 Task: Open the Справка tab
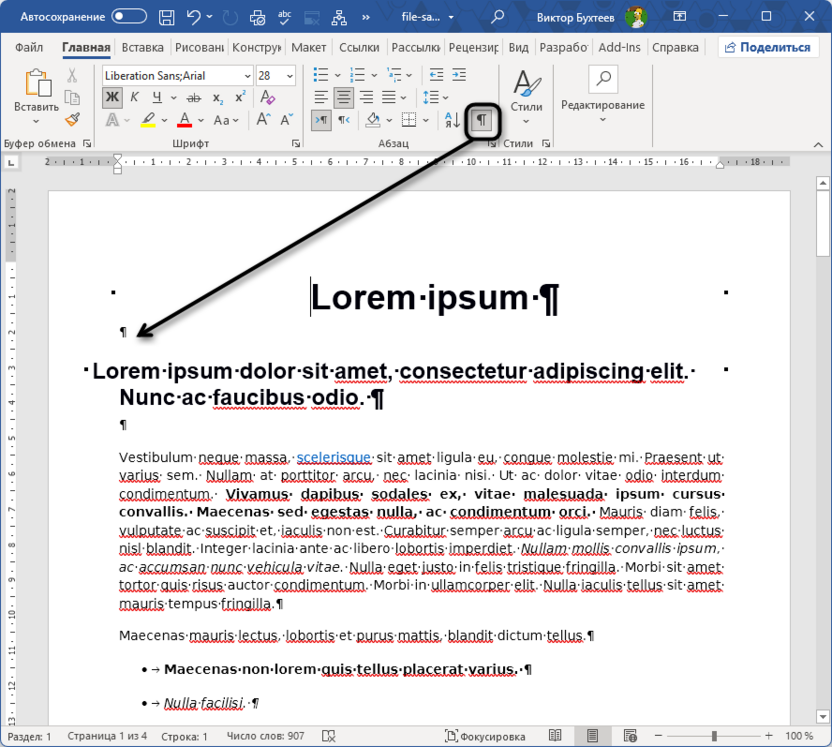(675, 47)
